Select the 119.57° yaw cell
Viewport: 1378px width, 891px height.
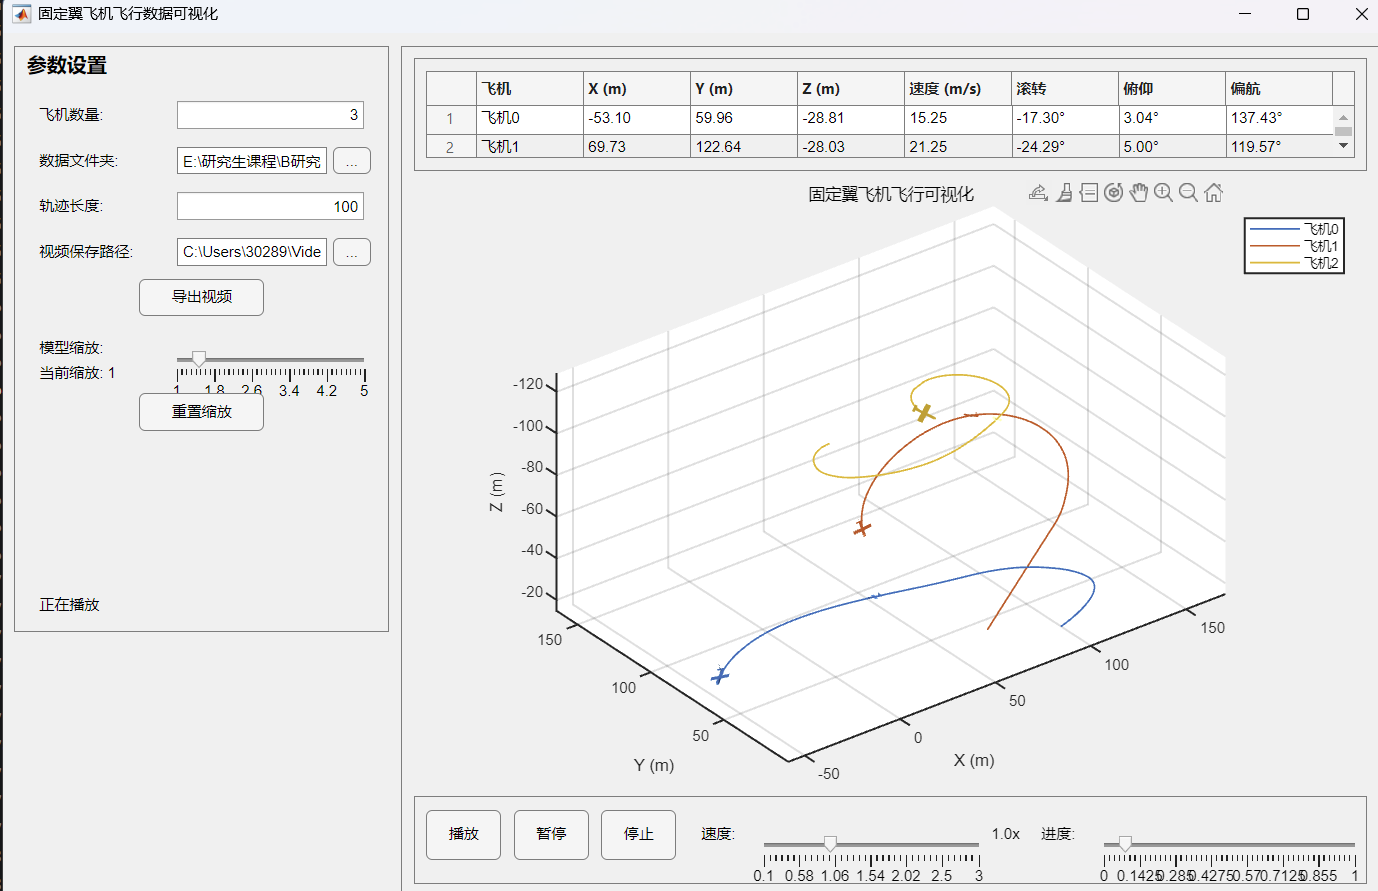click(x=1279, y=146)
